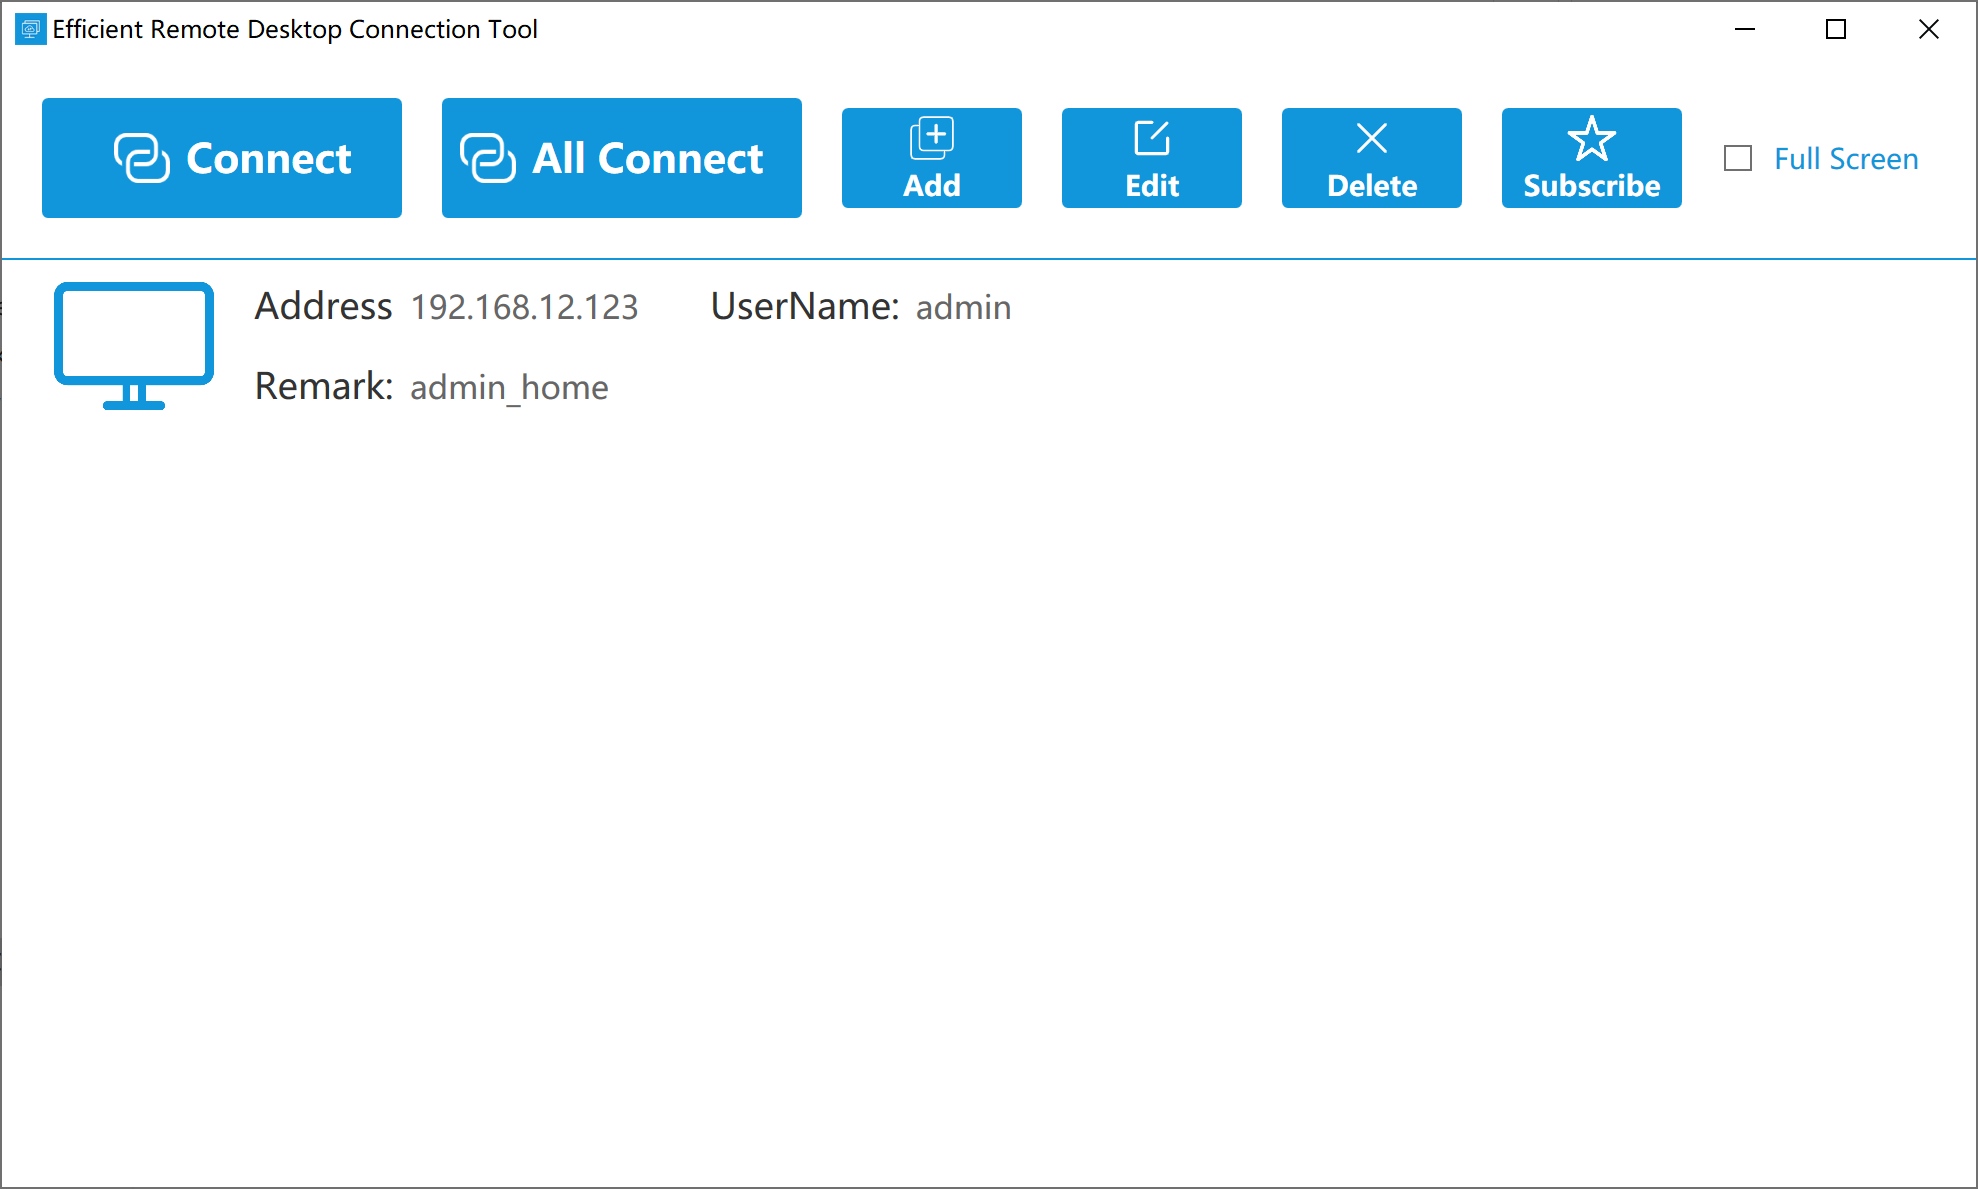Click the Edit pencil icon
Screen dimensions: 1978x1189
(1151, 138)
